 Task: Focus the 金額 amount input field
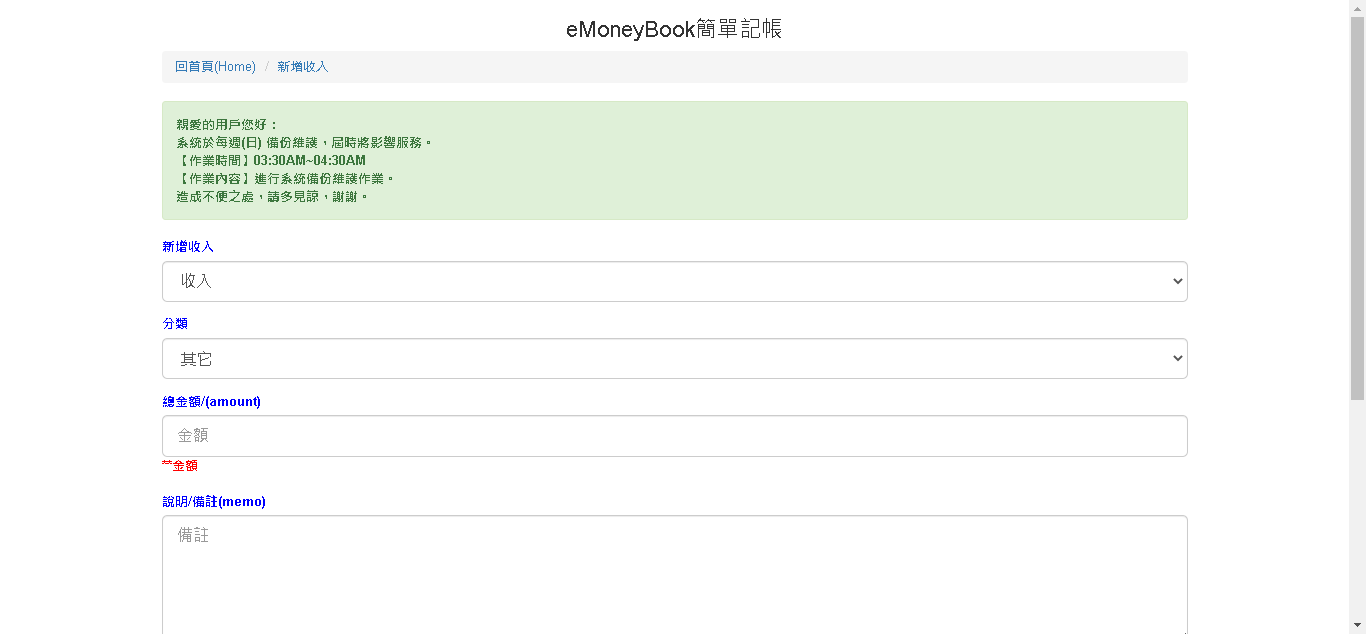pos(674,436)
